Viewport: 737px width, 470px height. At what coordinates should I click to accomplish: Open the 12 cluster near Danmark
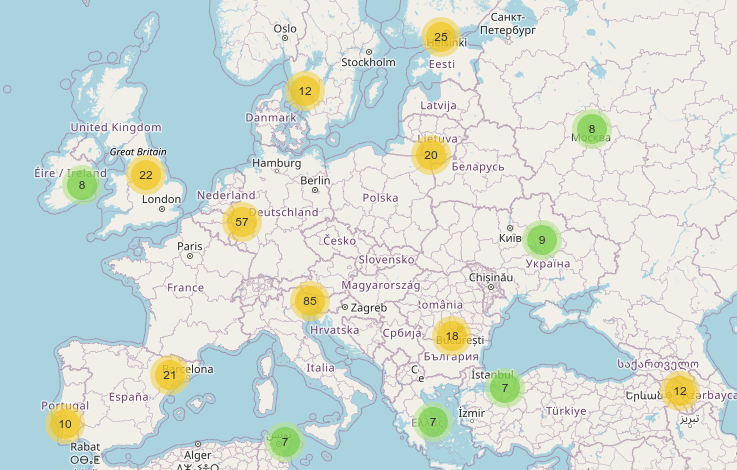coord(305,91)
